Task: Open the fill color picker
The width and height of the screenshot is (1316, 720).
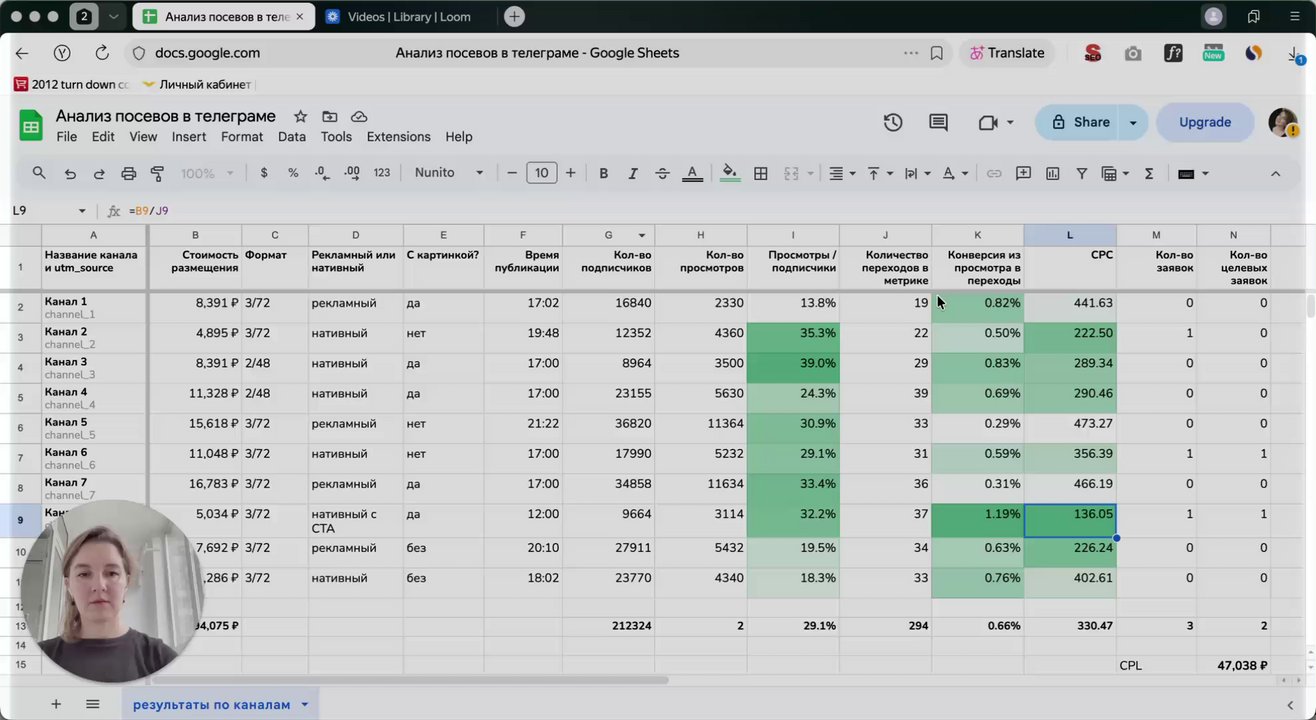Action: click(x=730, y=173)
